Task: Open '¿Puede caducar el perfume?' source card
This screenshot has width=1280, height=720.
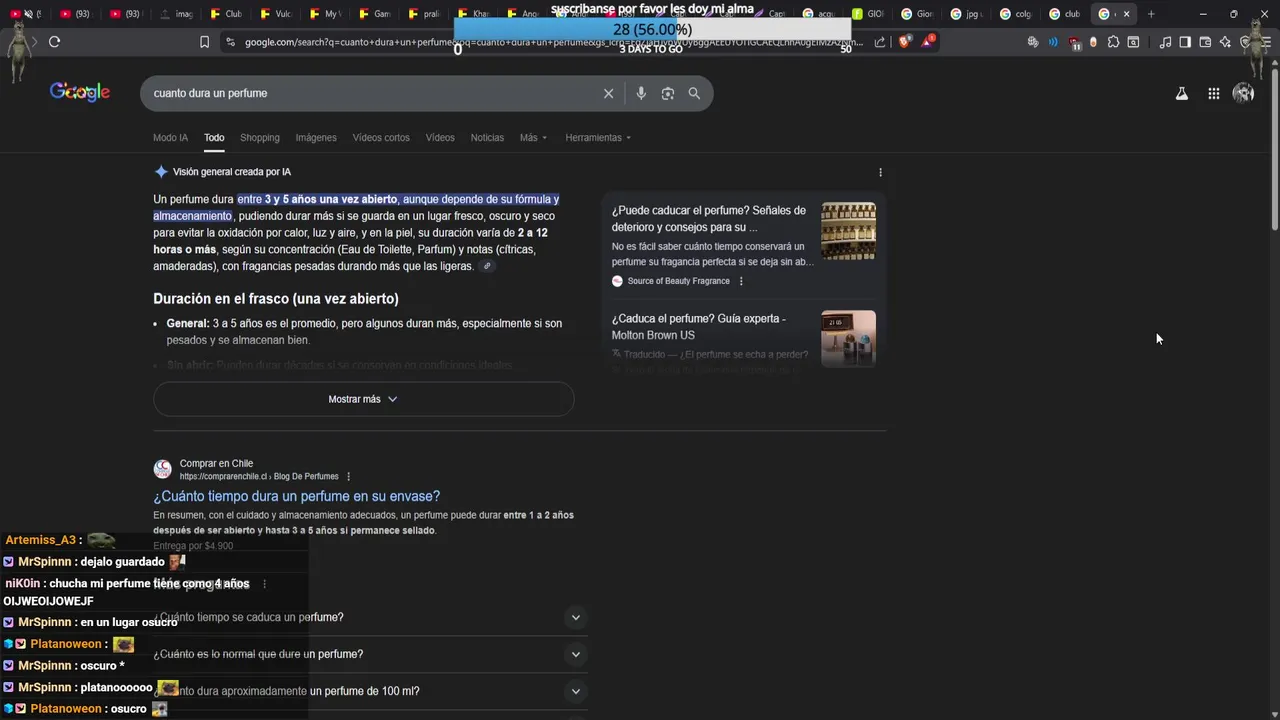Action: pyautogui.click(x=709, y=219)
